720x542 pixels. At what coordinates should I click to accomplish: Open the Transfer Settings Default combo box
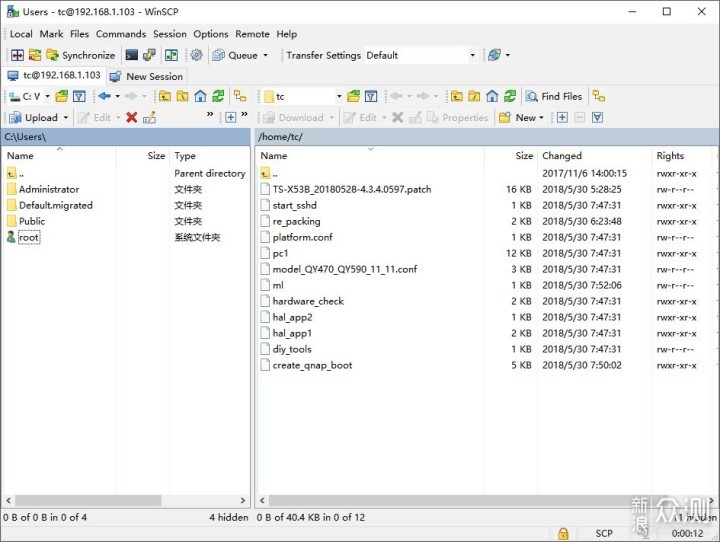point(421,55)
